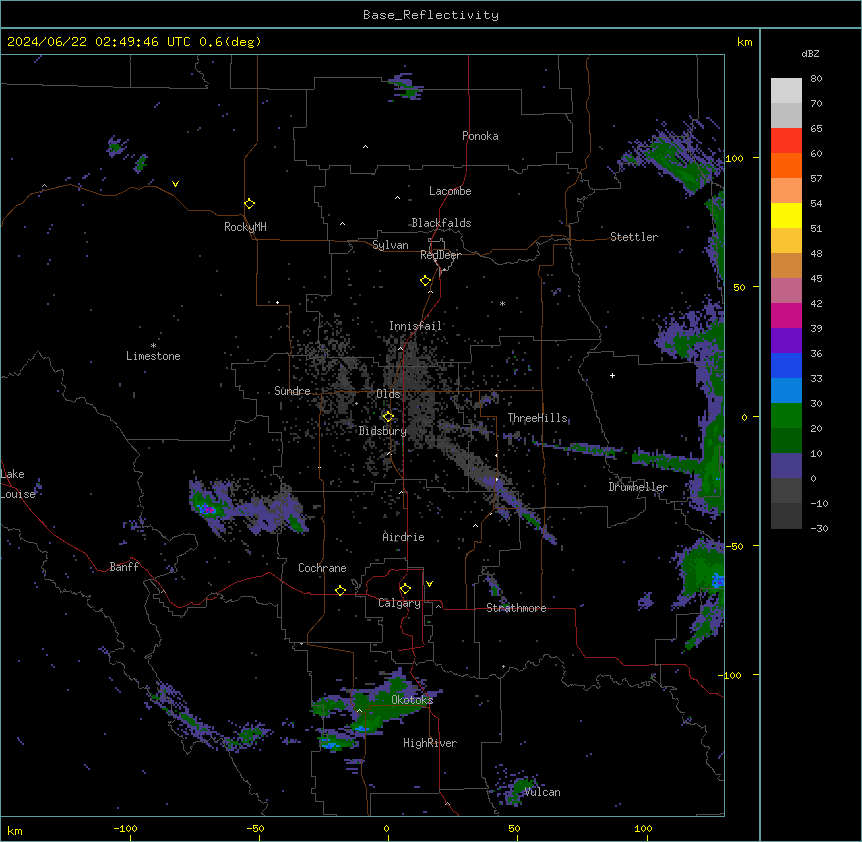Pick the blue swatch between 36 and 33 dBZ
Screen dimensions: 862x842
point(786,365)
